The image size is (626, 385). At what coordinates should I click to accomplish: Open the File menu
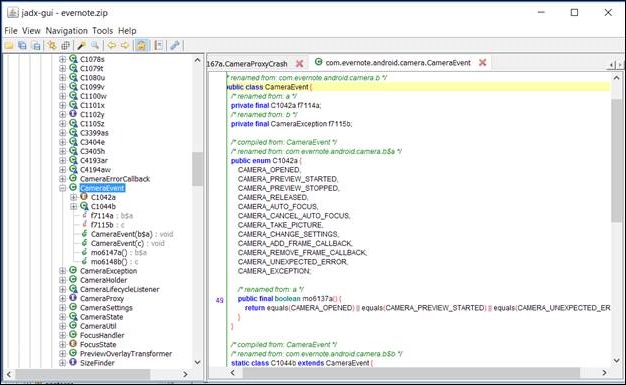(11, 31)
